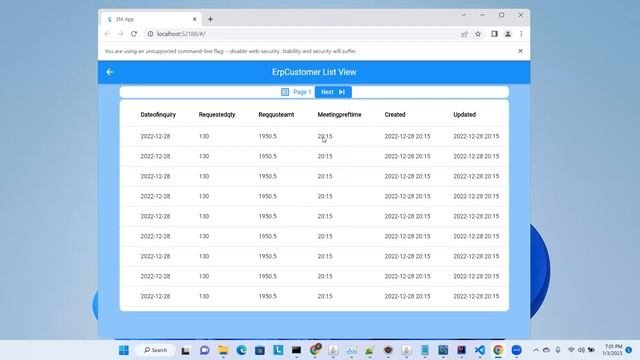Viewport: 640px width, 360px height.
Task: Open Windows Start menu
Action: (x=124, y=350)
